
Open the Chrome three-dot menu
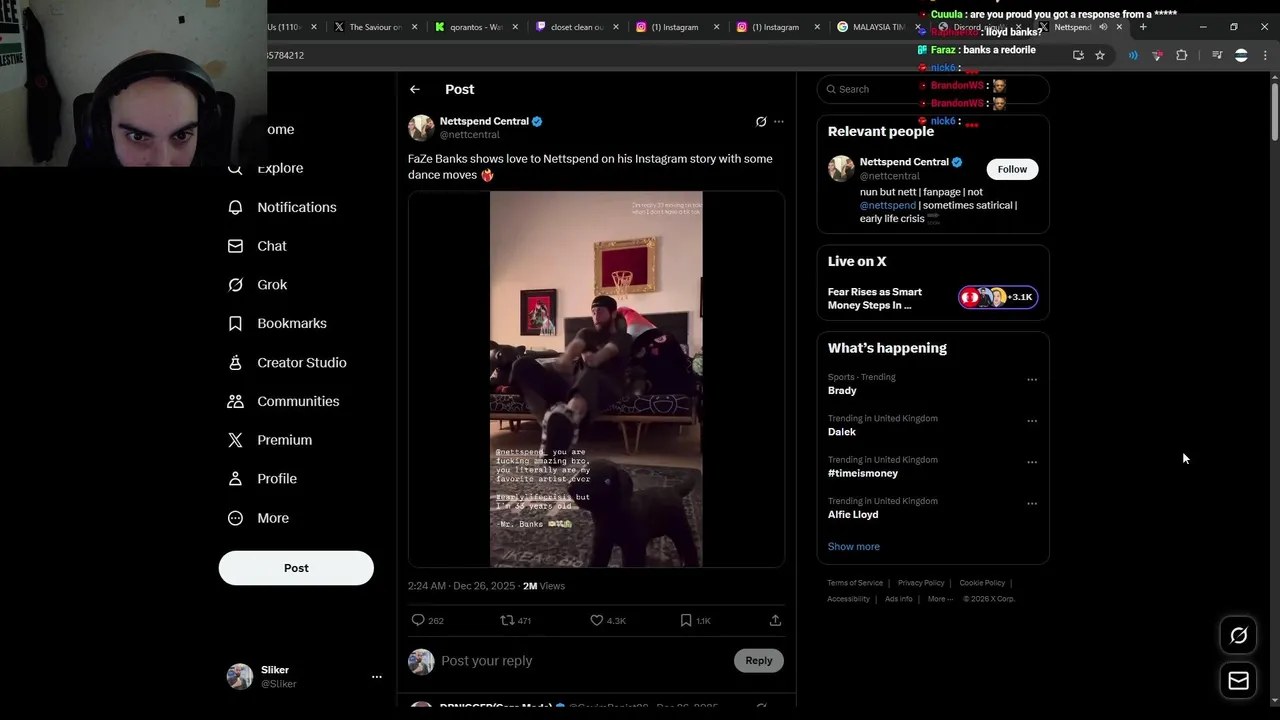pyautogui.click(x=1265, y=55)
